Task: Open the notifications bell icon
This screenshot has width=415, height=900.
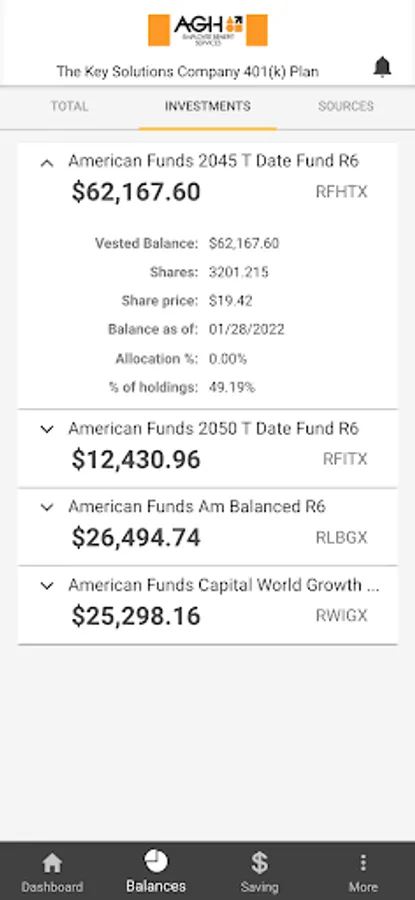Action: [x=382, y=68]
